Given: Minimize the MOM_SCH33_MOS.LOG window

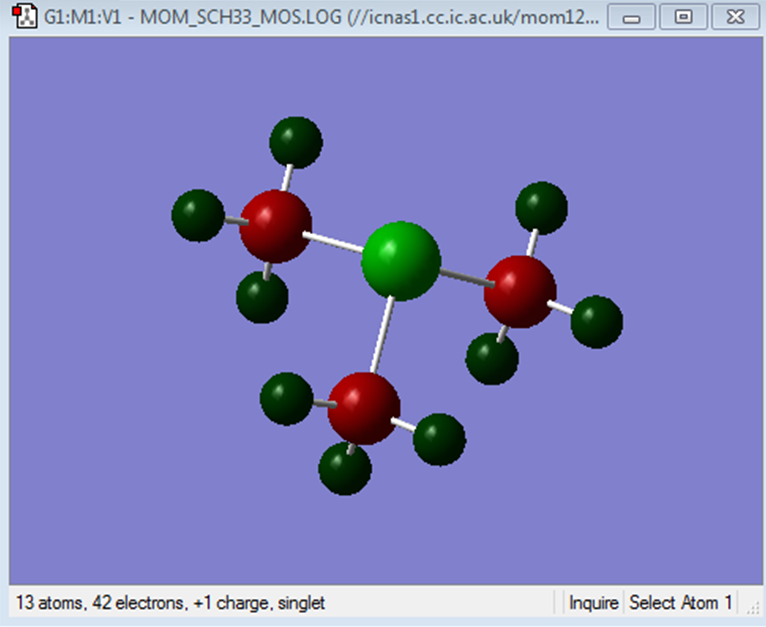Looking at the screenshot, I should (631, 17).
